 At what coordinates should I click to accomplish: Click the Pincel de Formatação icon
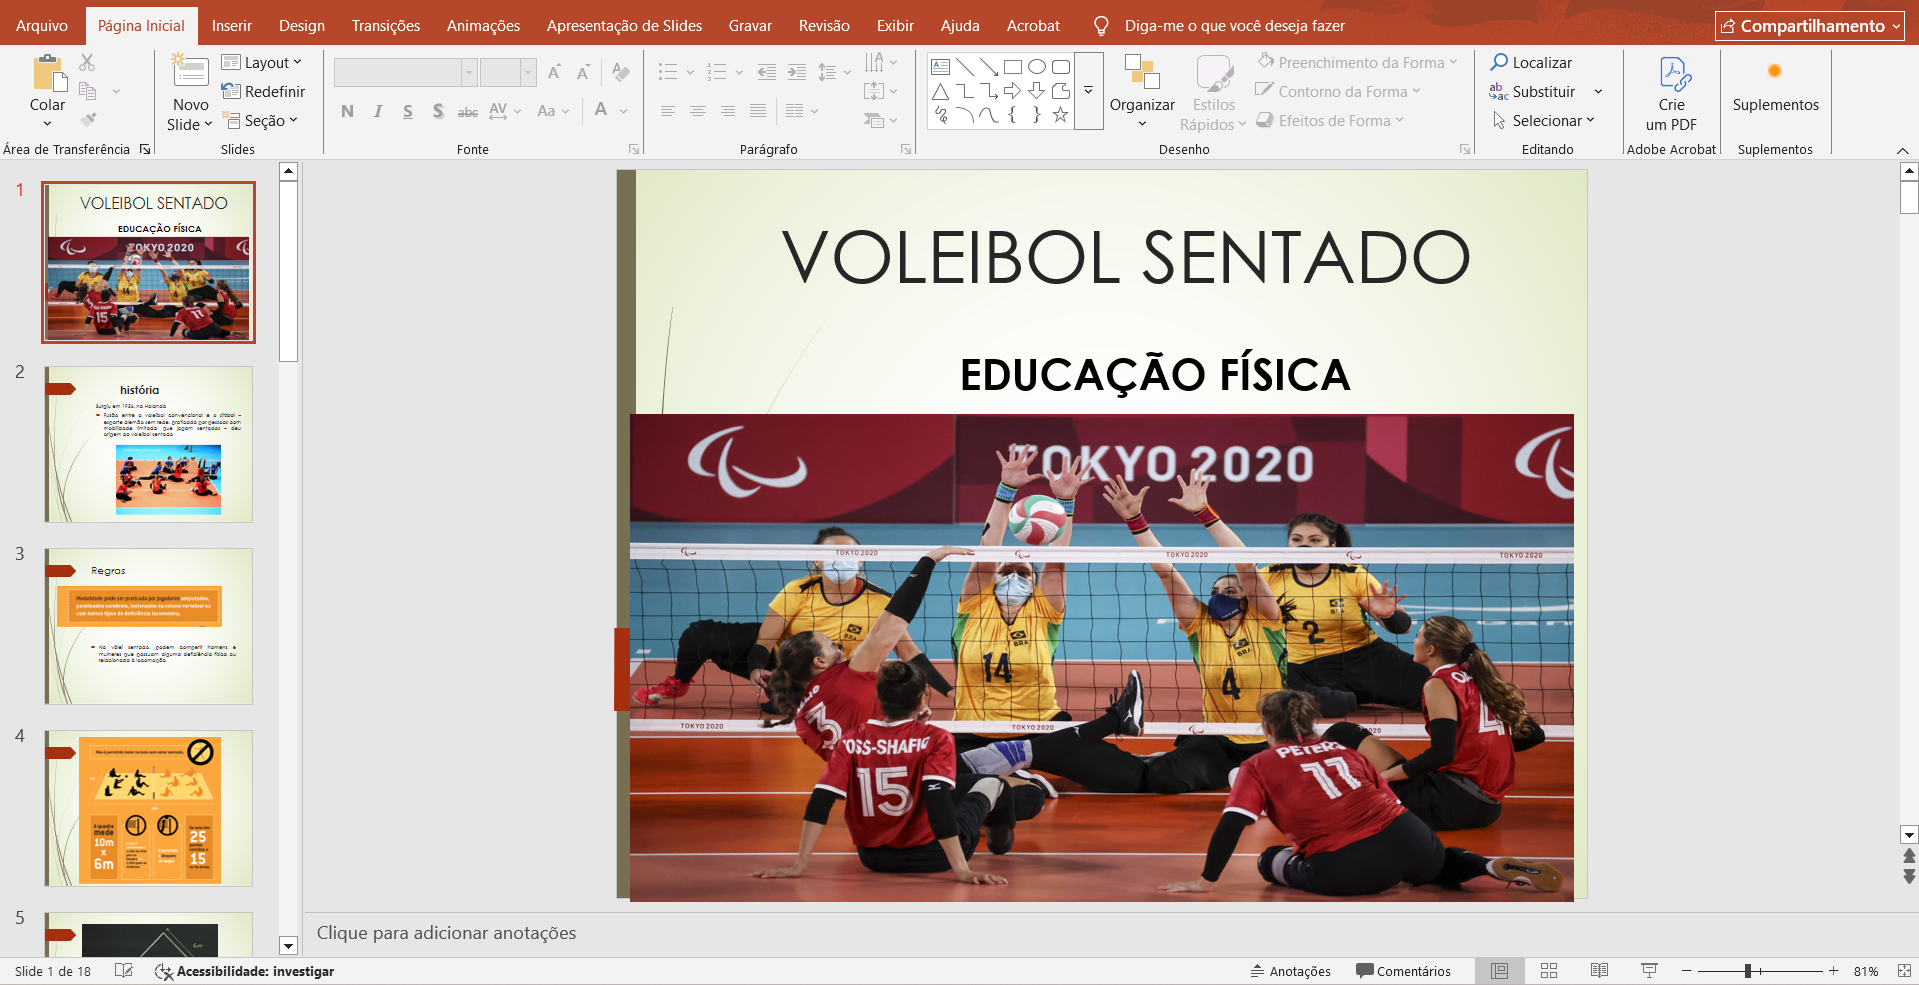point(88,119)
